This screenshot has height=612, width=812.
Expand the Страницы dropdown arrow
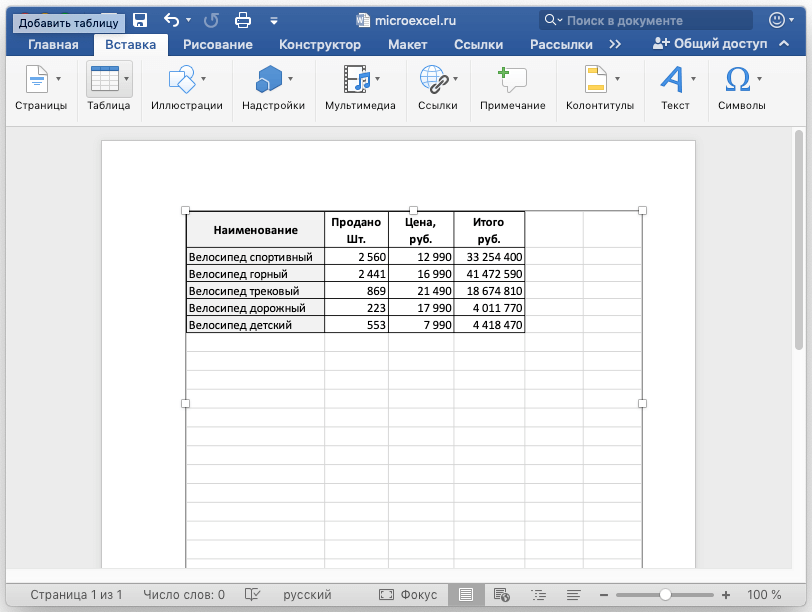tap(58, 79)
